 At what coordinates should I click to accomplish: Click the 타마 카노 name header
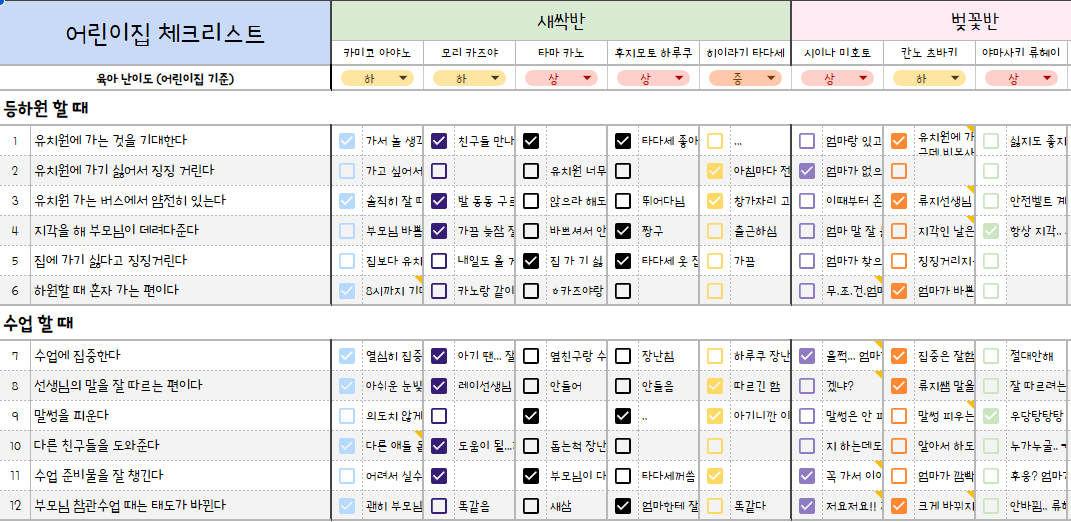[x=561, y=53]
